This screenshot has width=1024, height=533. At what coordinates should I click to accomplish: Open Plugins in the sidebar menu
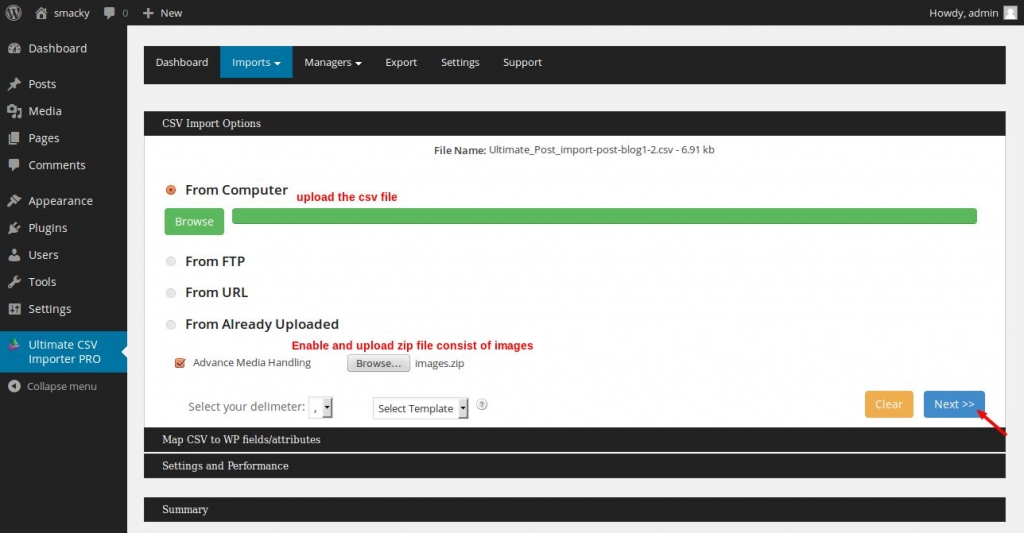pyautogui.click(x=48, y=228)
